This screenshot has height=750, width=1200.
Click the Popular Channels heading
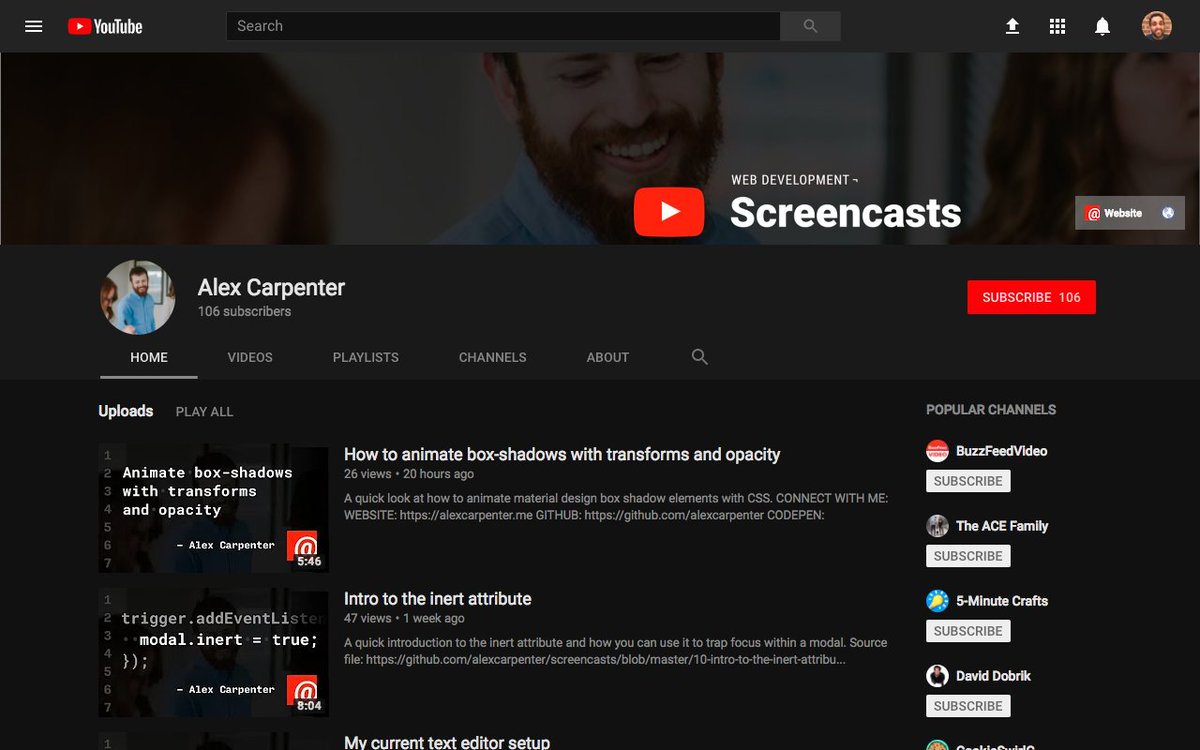(991, 410)
